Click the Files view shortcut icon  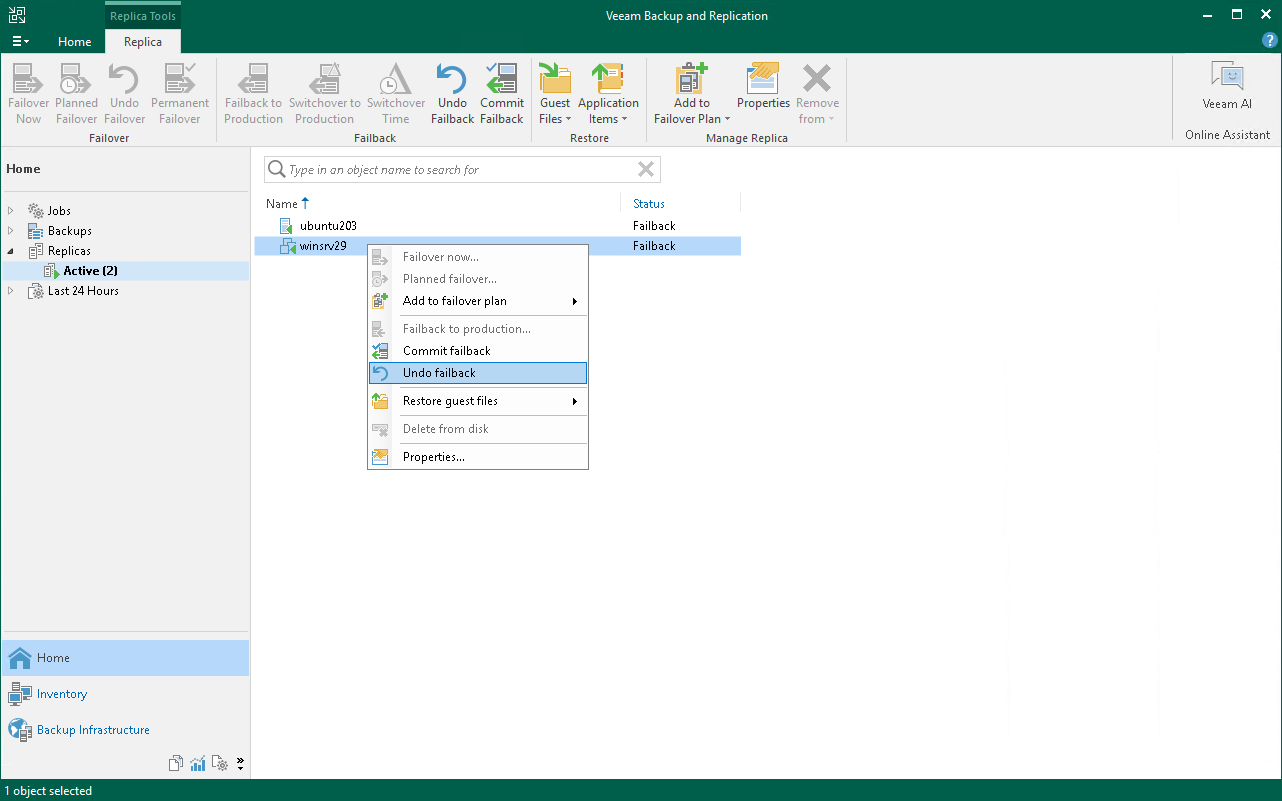176,764
